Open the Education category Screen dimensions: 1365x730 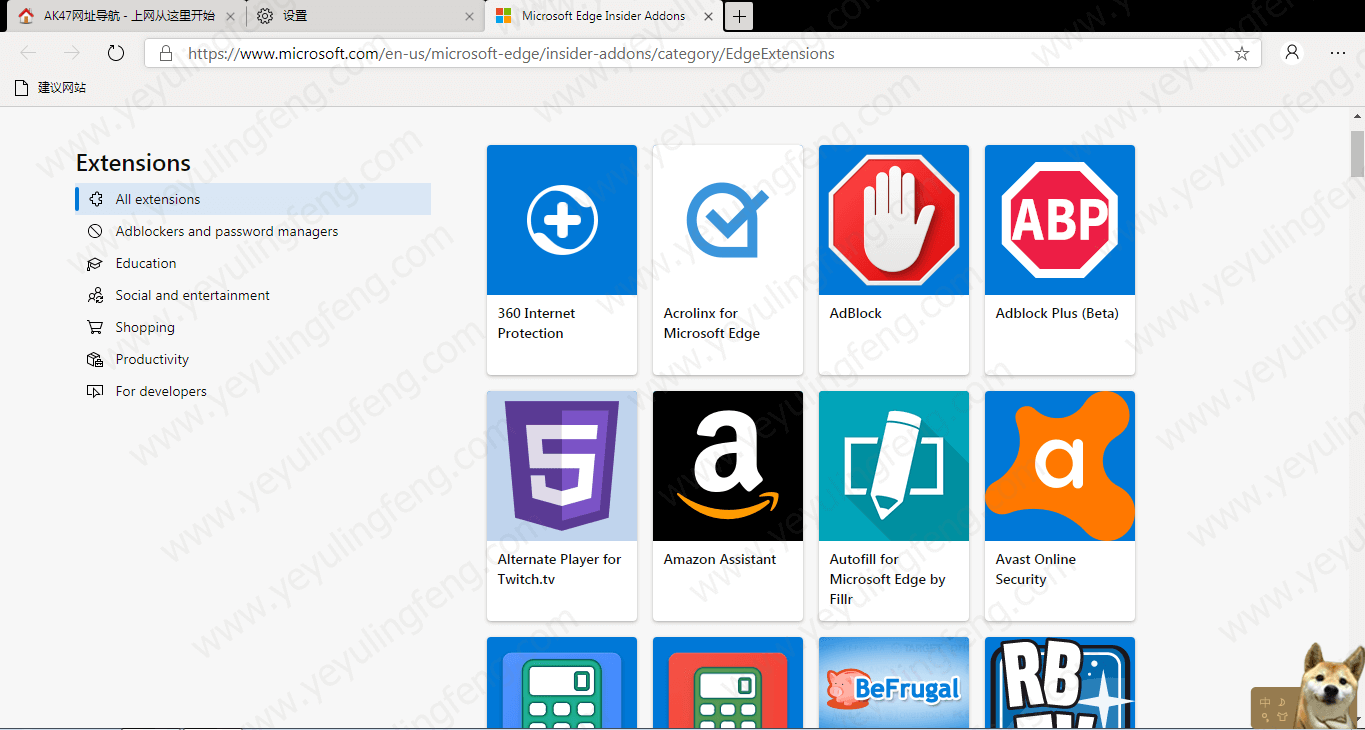tap(253, 263)
